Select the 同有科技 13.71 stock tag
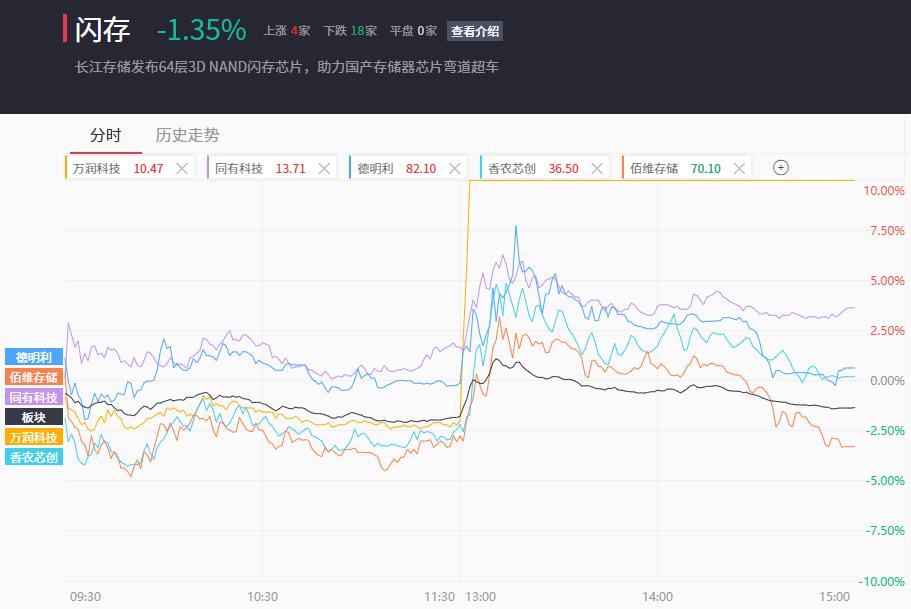 (x=260, y=168)
